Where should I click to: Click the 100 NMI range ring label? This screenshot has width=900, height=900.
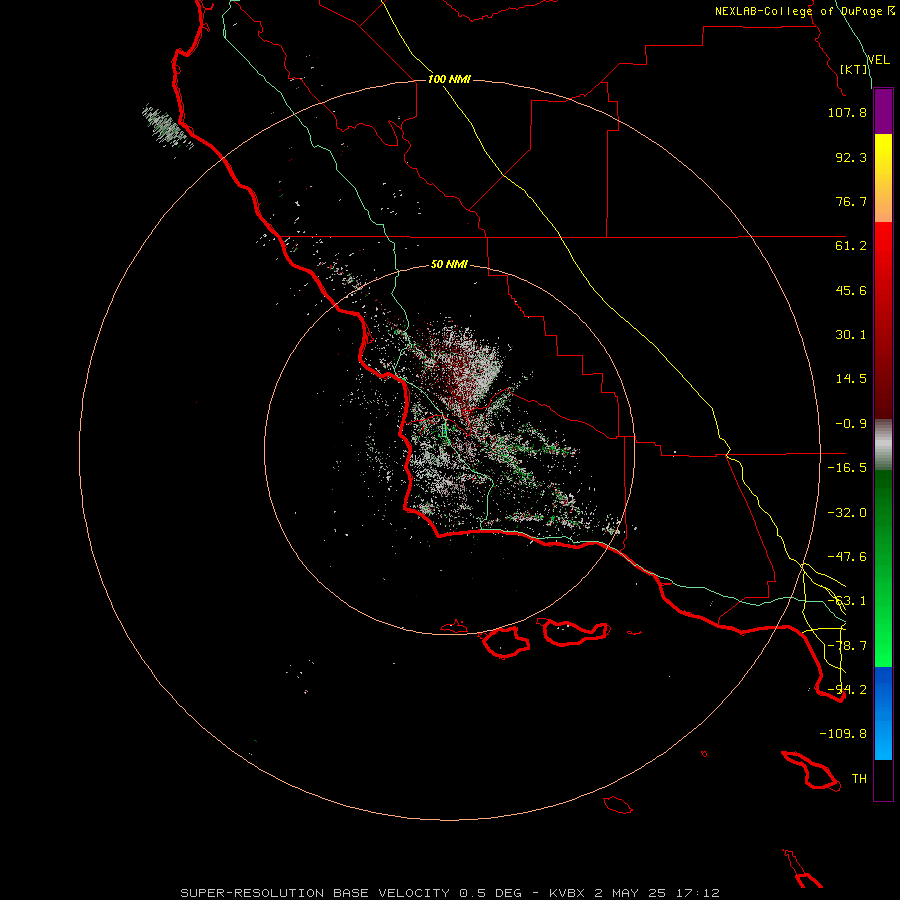(x=449, y=79)
